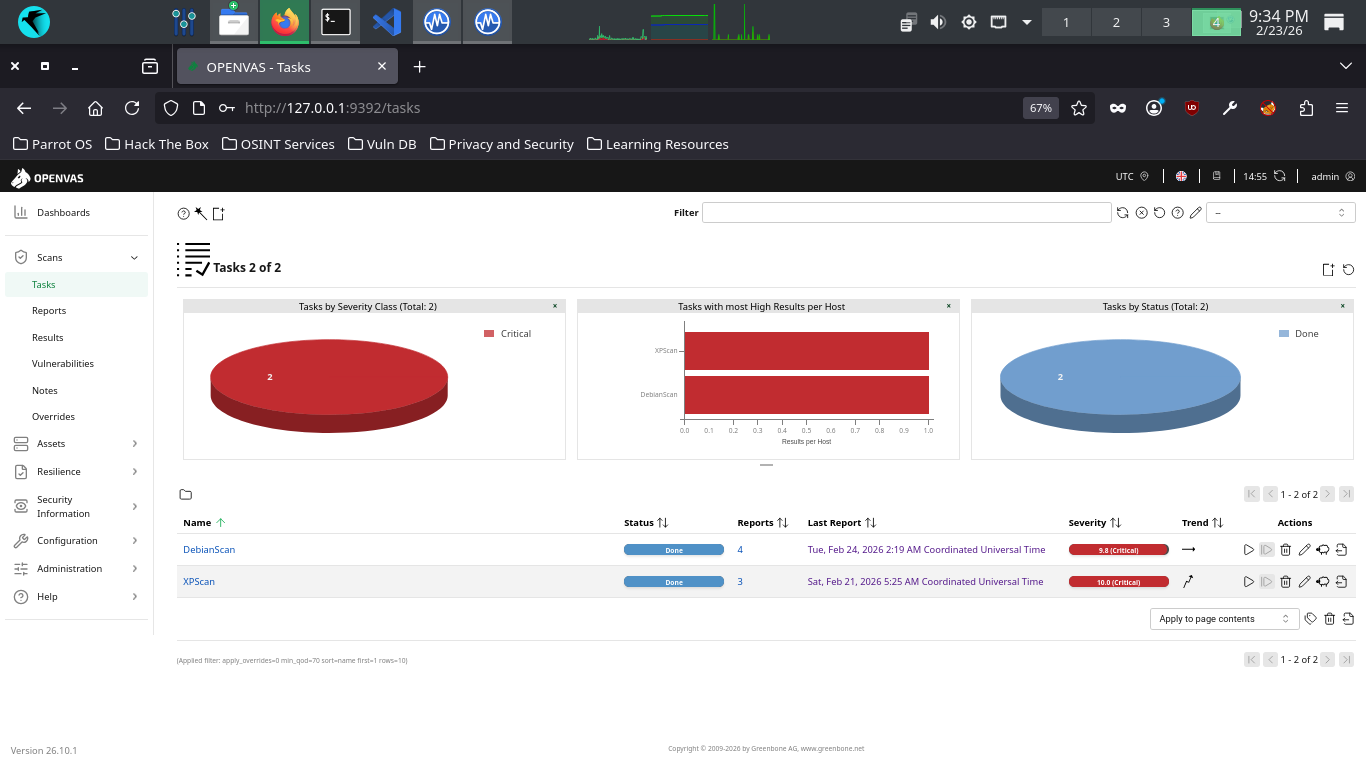Move the XPScan task to trashcan
The height and width of the screenshot is (768, 1366).
1286,582
